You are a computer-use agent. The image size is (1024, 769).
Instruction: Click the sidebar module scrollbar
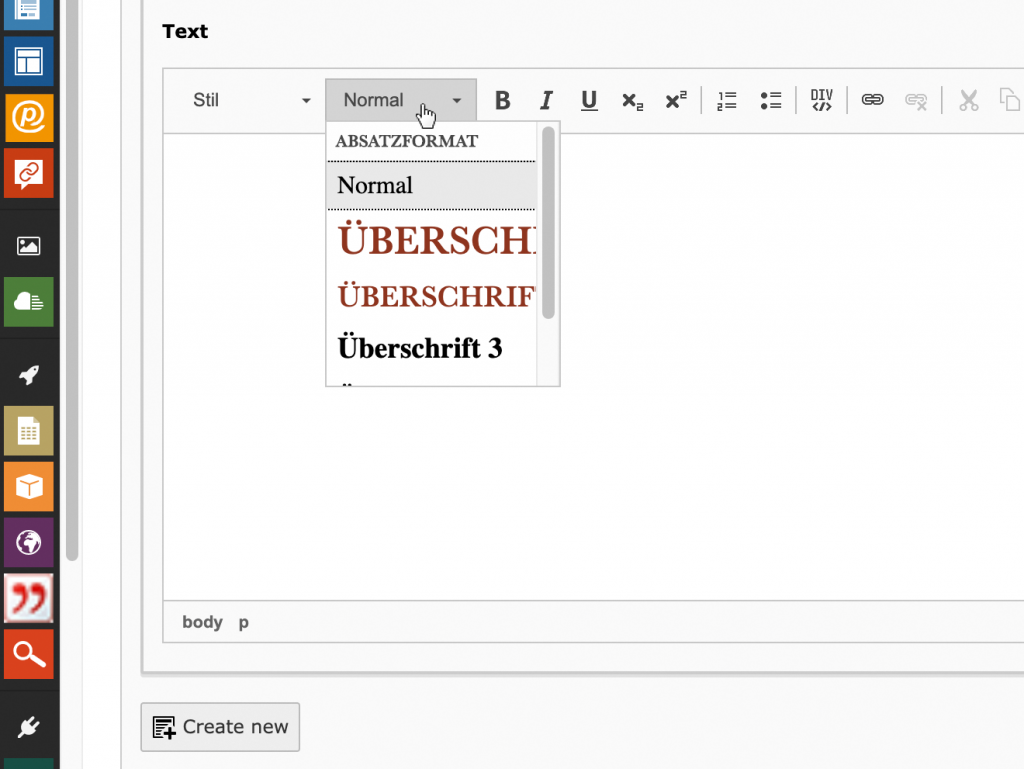click(72, 281)
